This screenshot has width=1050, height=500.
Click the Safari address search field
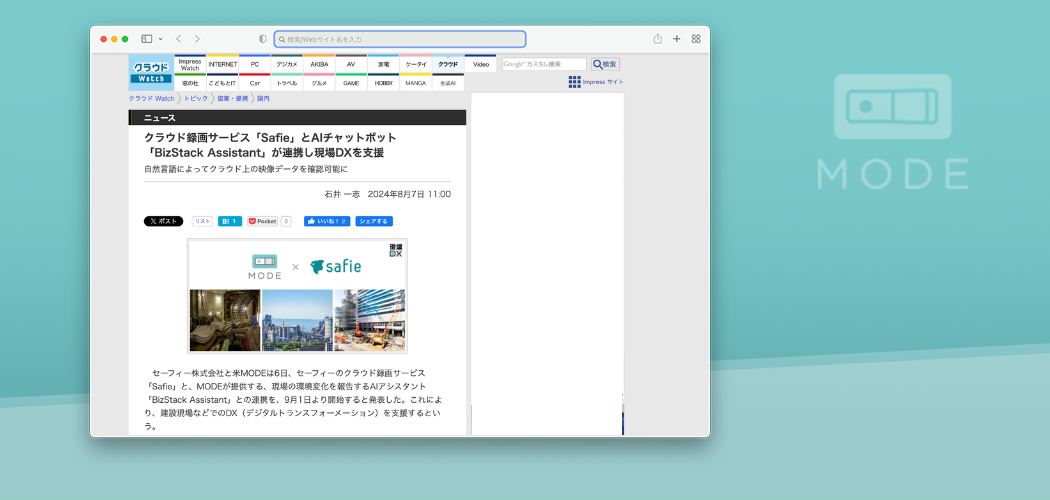coord(400,39)
